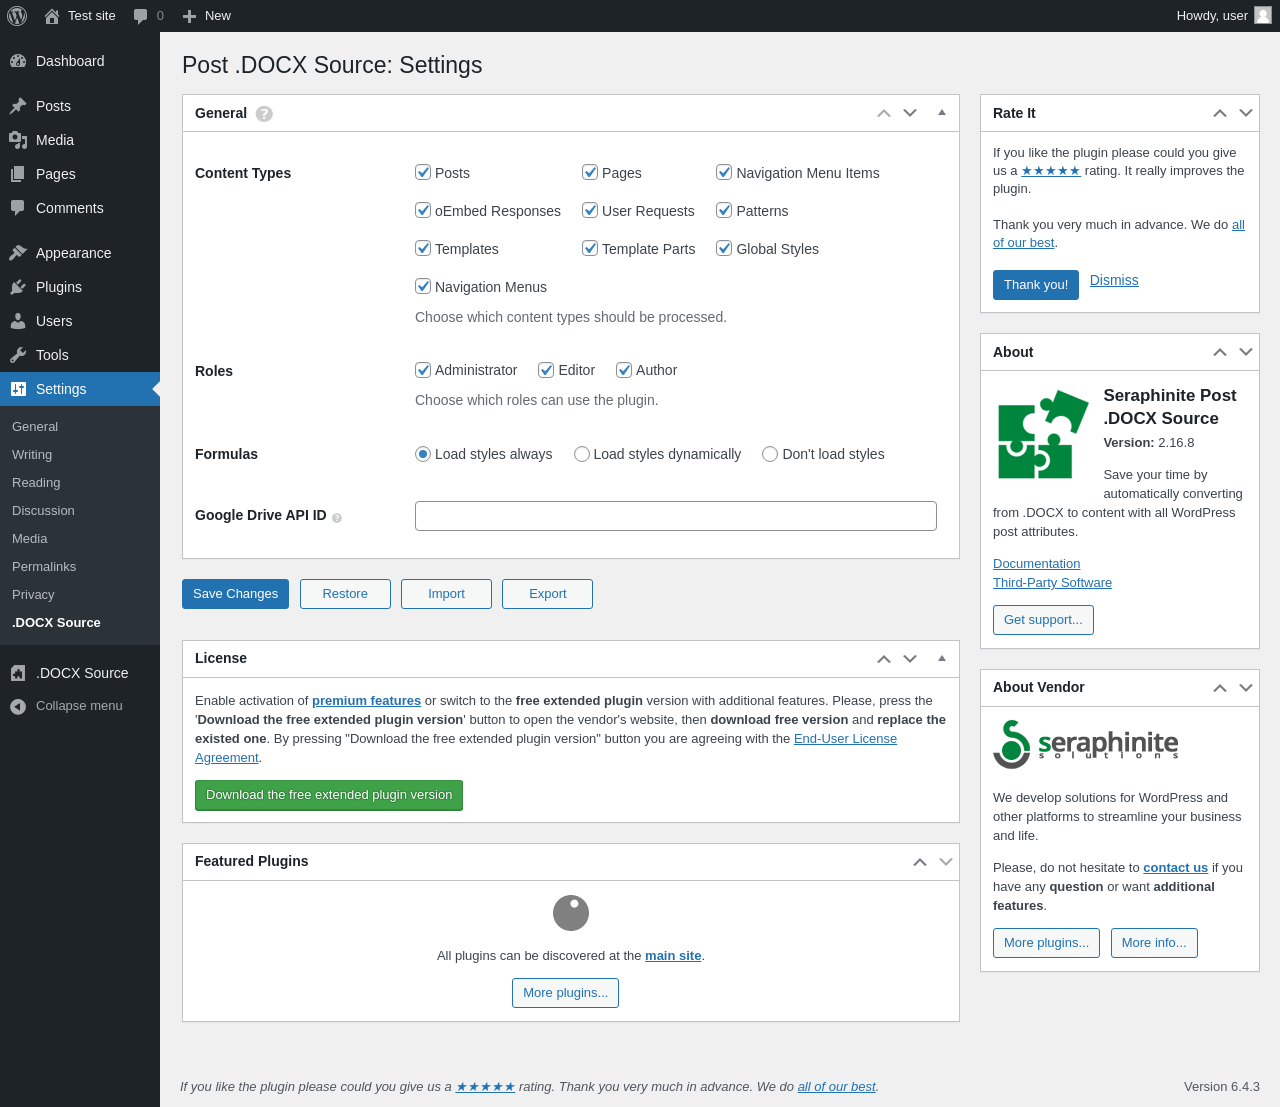Click the green puzzle plugin logo

[x=1043, y=435]
